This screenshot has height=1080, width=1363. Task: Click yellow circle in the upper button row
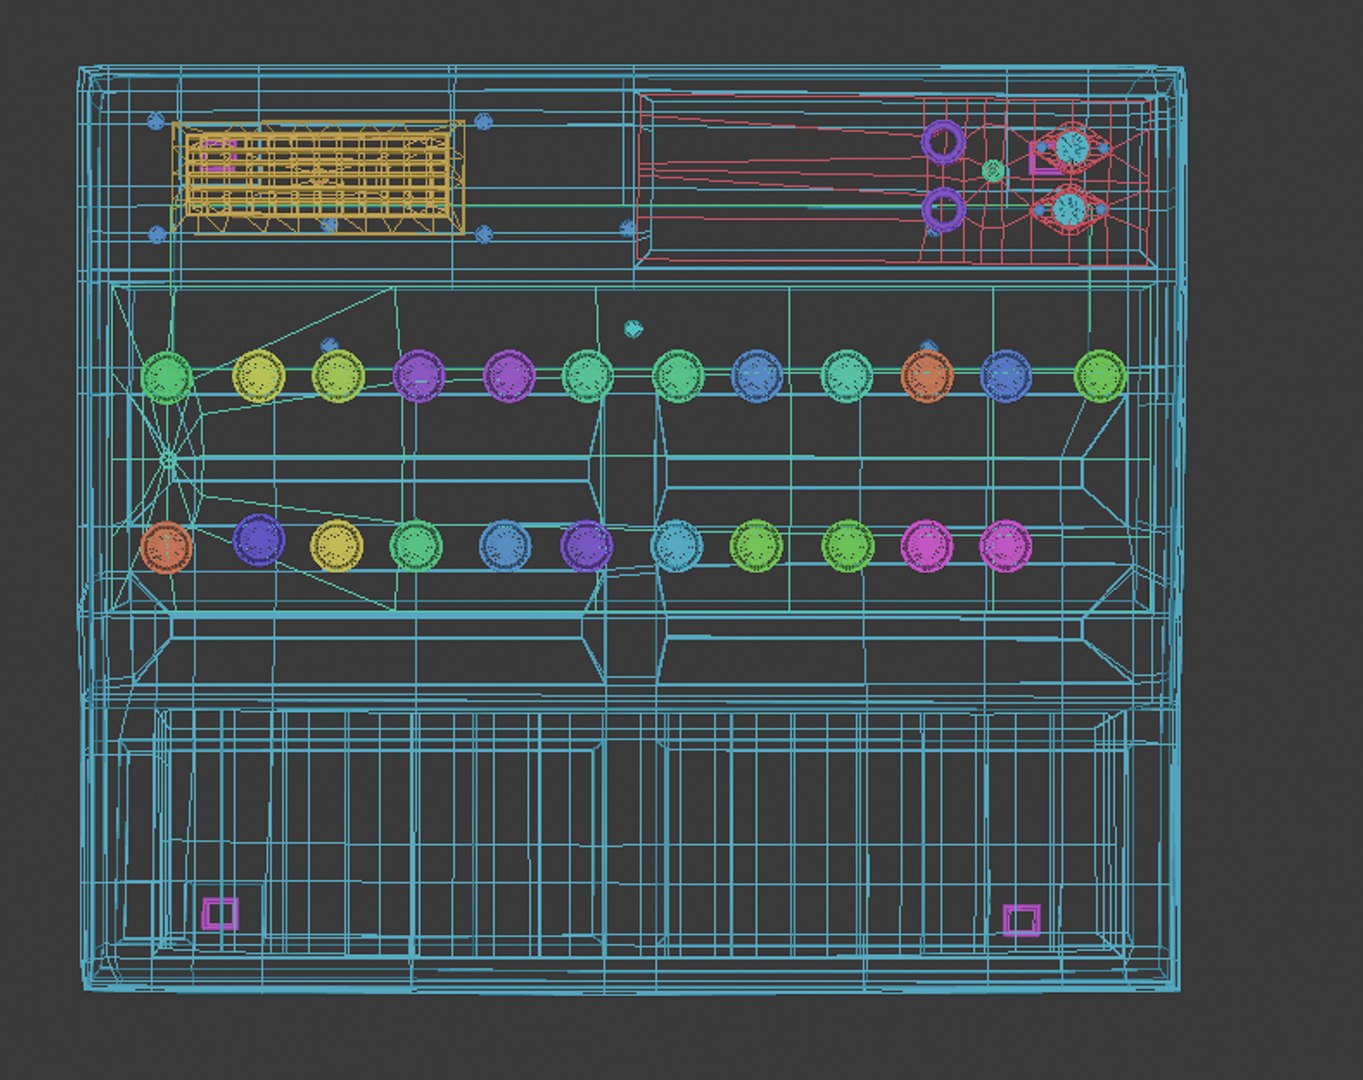point(258,376)
